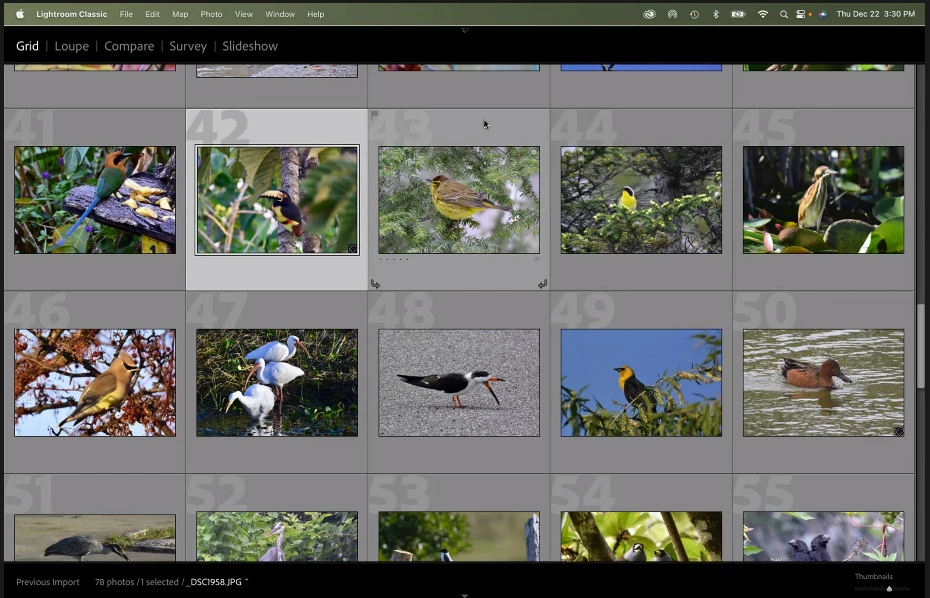Switch to Compare view mode
The height and width of the screenshot is (598, 930).
[129, 46]
